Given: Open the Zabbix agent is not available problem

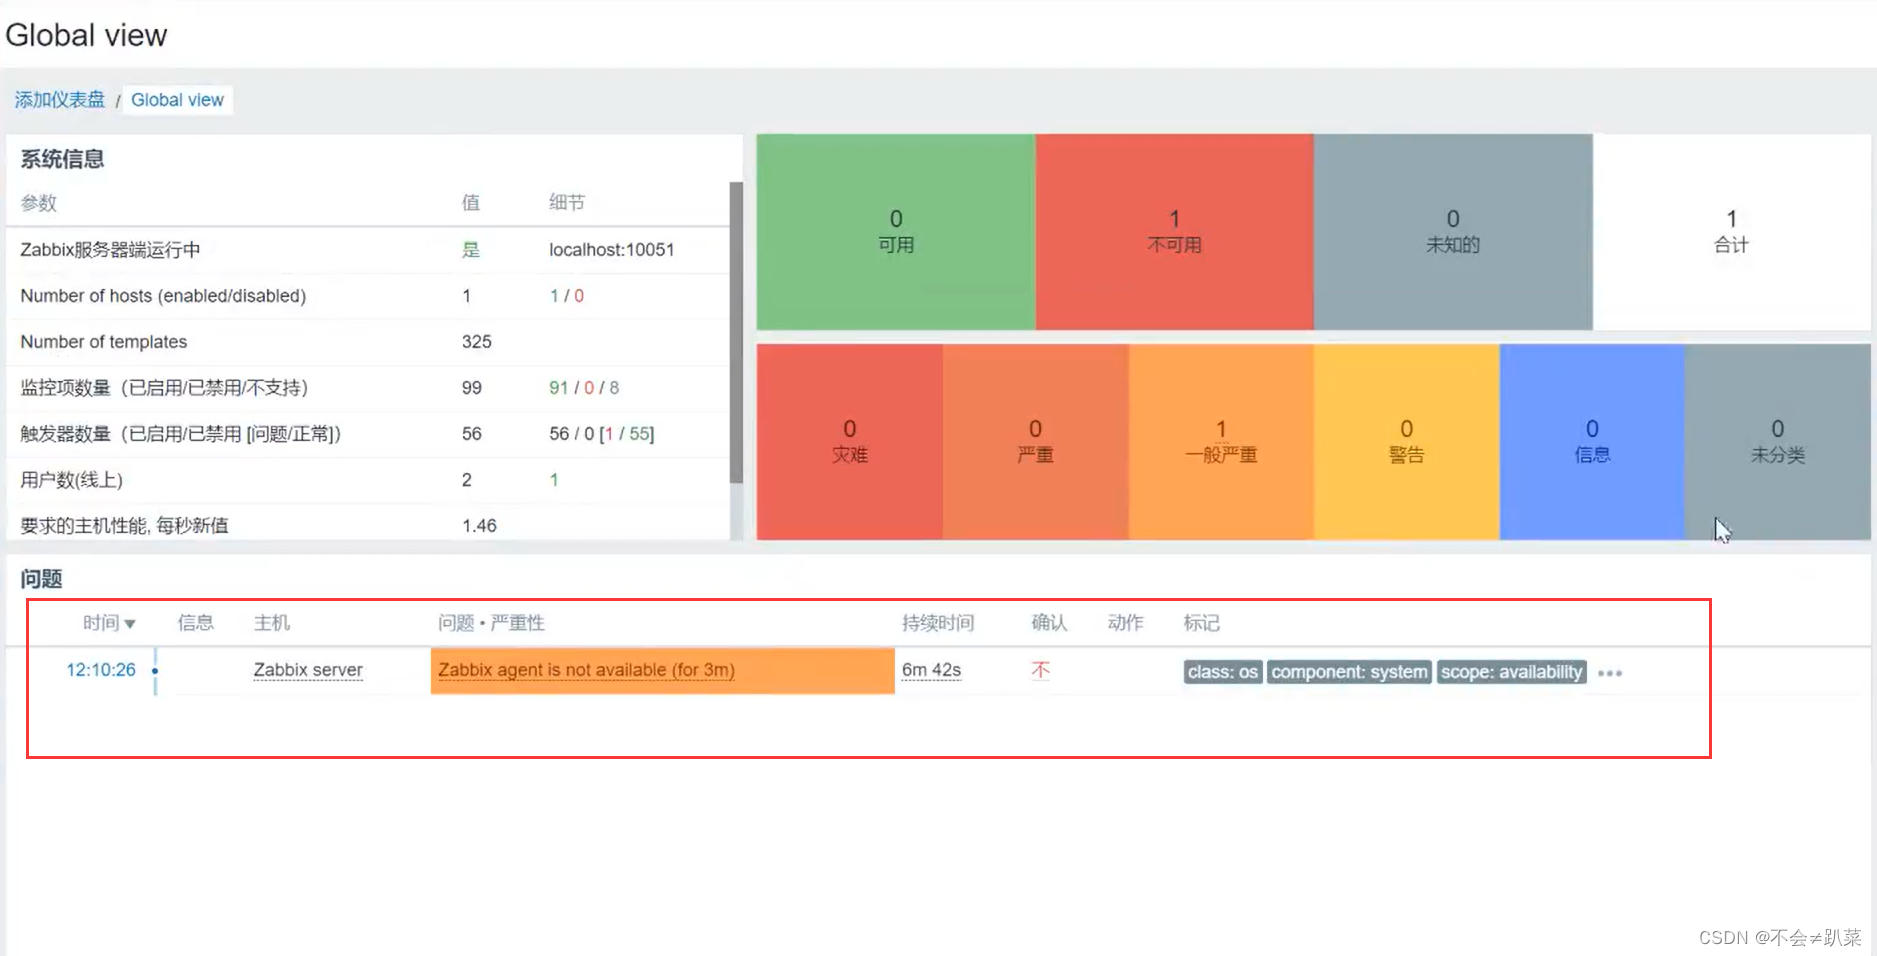Looking at the screenshot, I should [586, 670].
